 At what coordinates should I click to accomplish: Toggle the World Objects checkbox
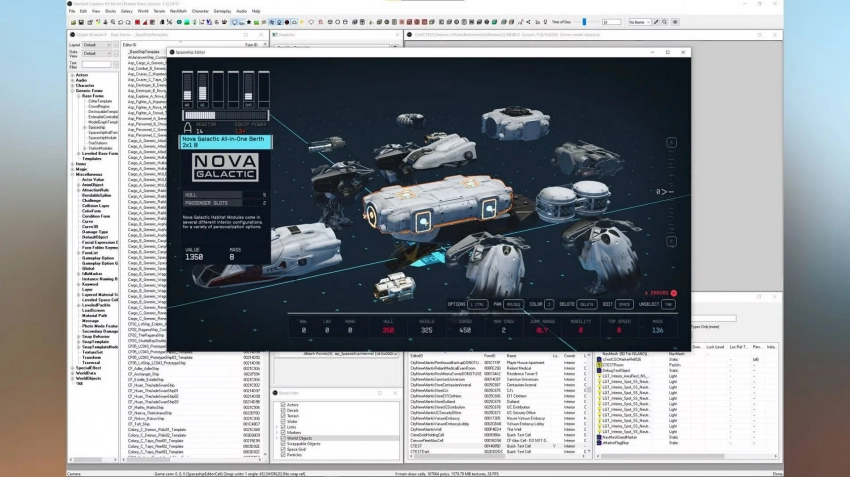(282, 439)
